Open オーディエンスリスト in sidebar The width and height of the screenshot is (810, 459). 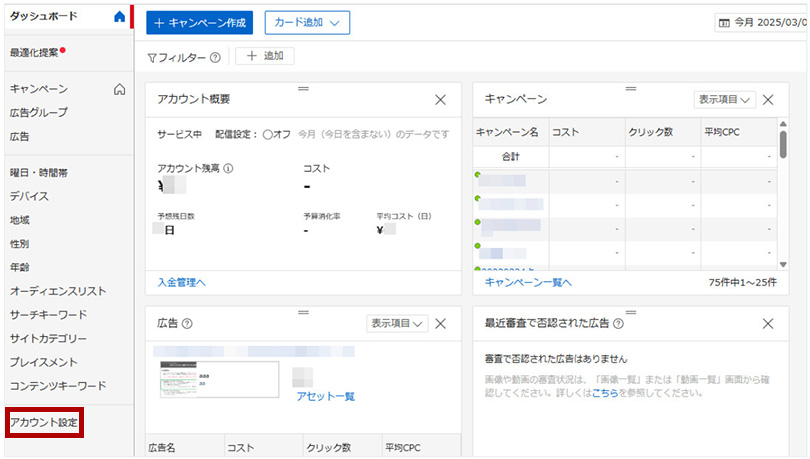pyautogui.click(x=58, y=291)
